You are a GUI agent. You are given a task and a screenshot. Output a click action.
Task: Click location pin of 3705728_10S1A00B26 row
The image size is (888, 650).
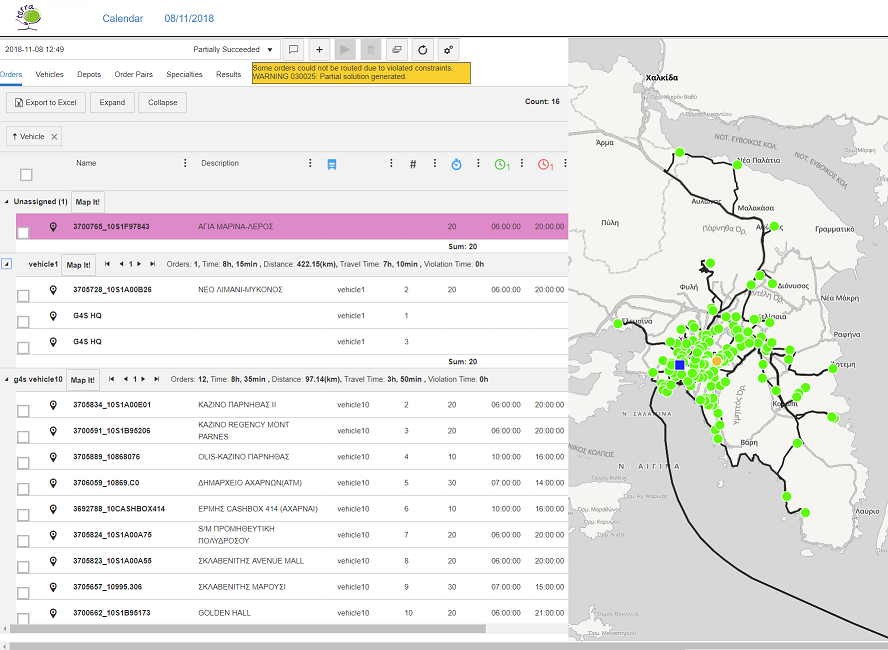tap(53, 290)
